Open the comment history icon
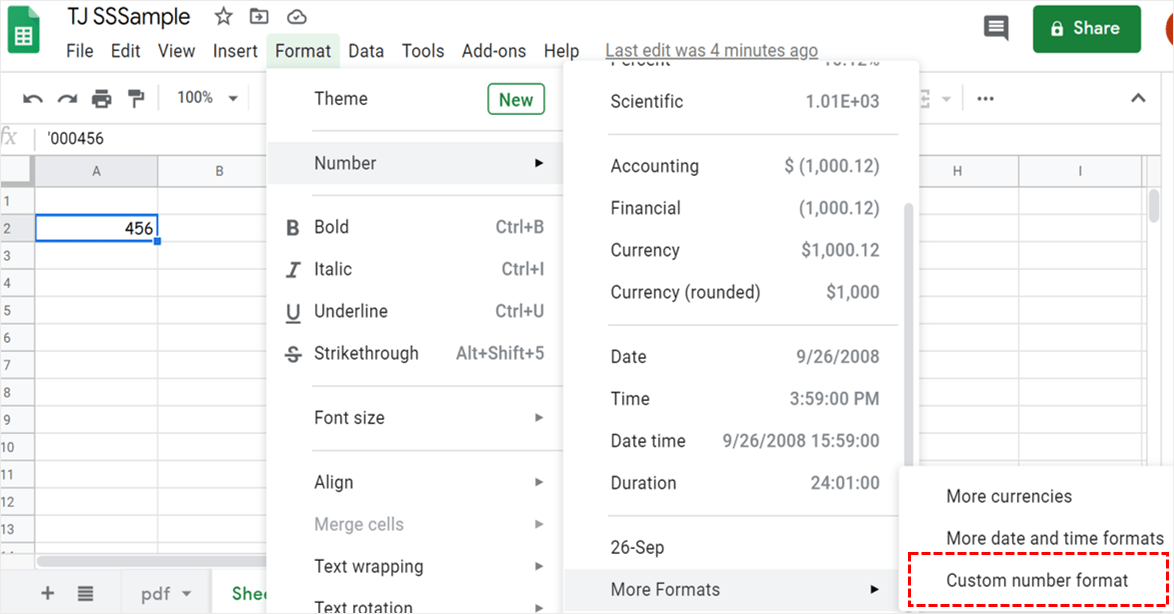 pyautogui.click(x=996, y=28)
